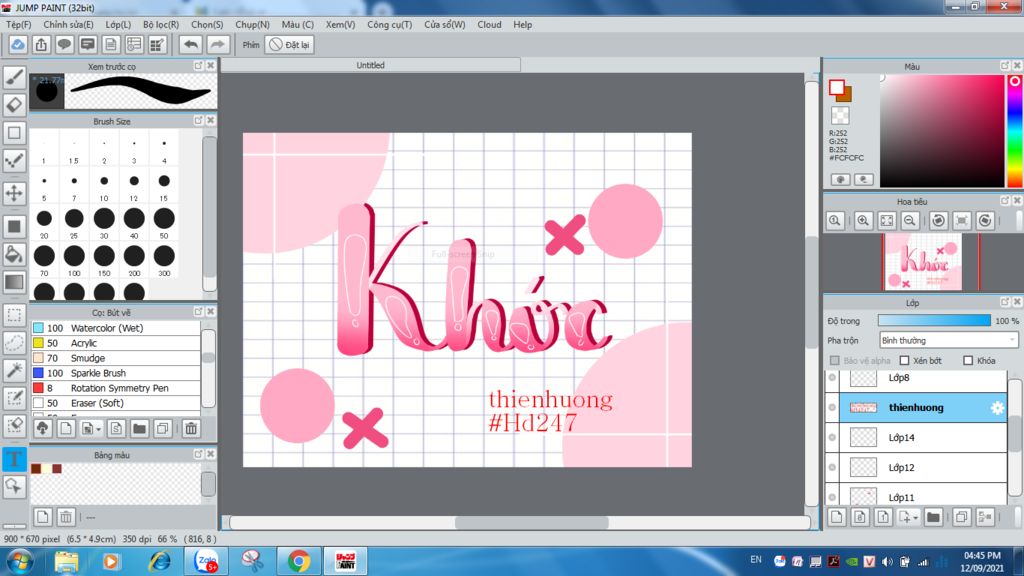Select the Bucket fill tool

[14, 254]
